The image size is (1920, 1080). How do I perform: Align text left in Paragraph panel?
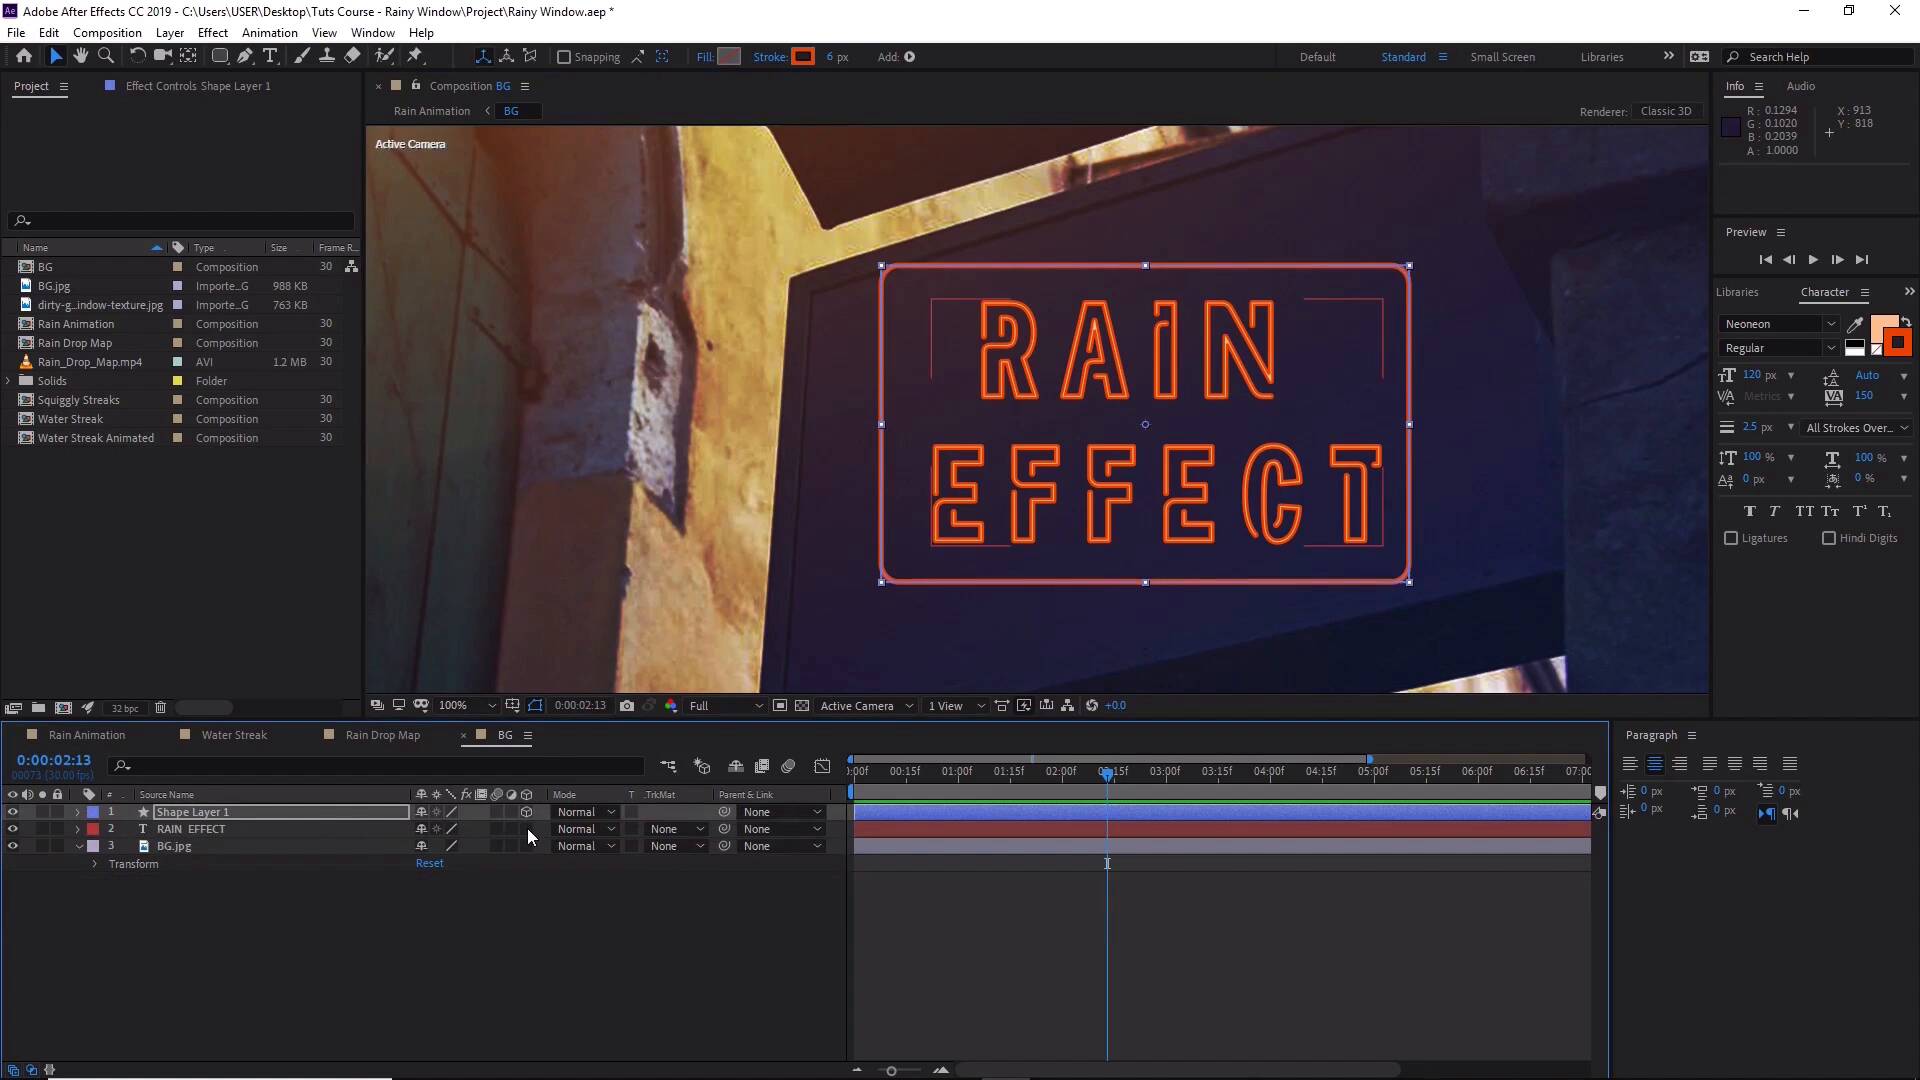pos(1630,764)
